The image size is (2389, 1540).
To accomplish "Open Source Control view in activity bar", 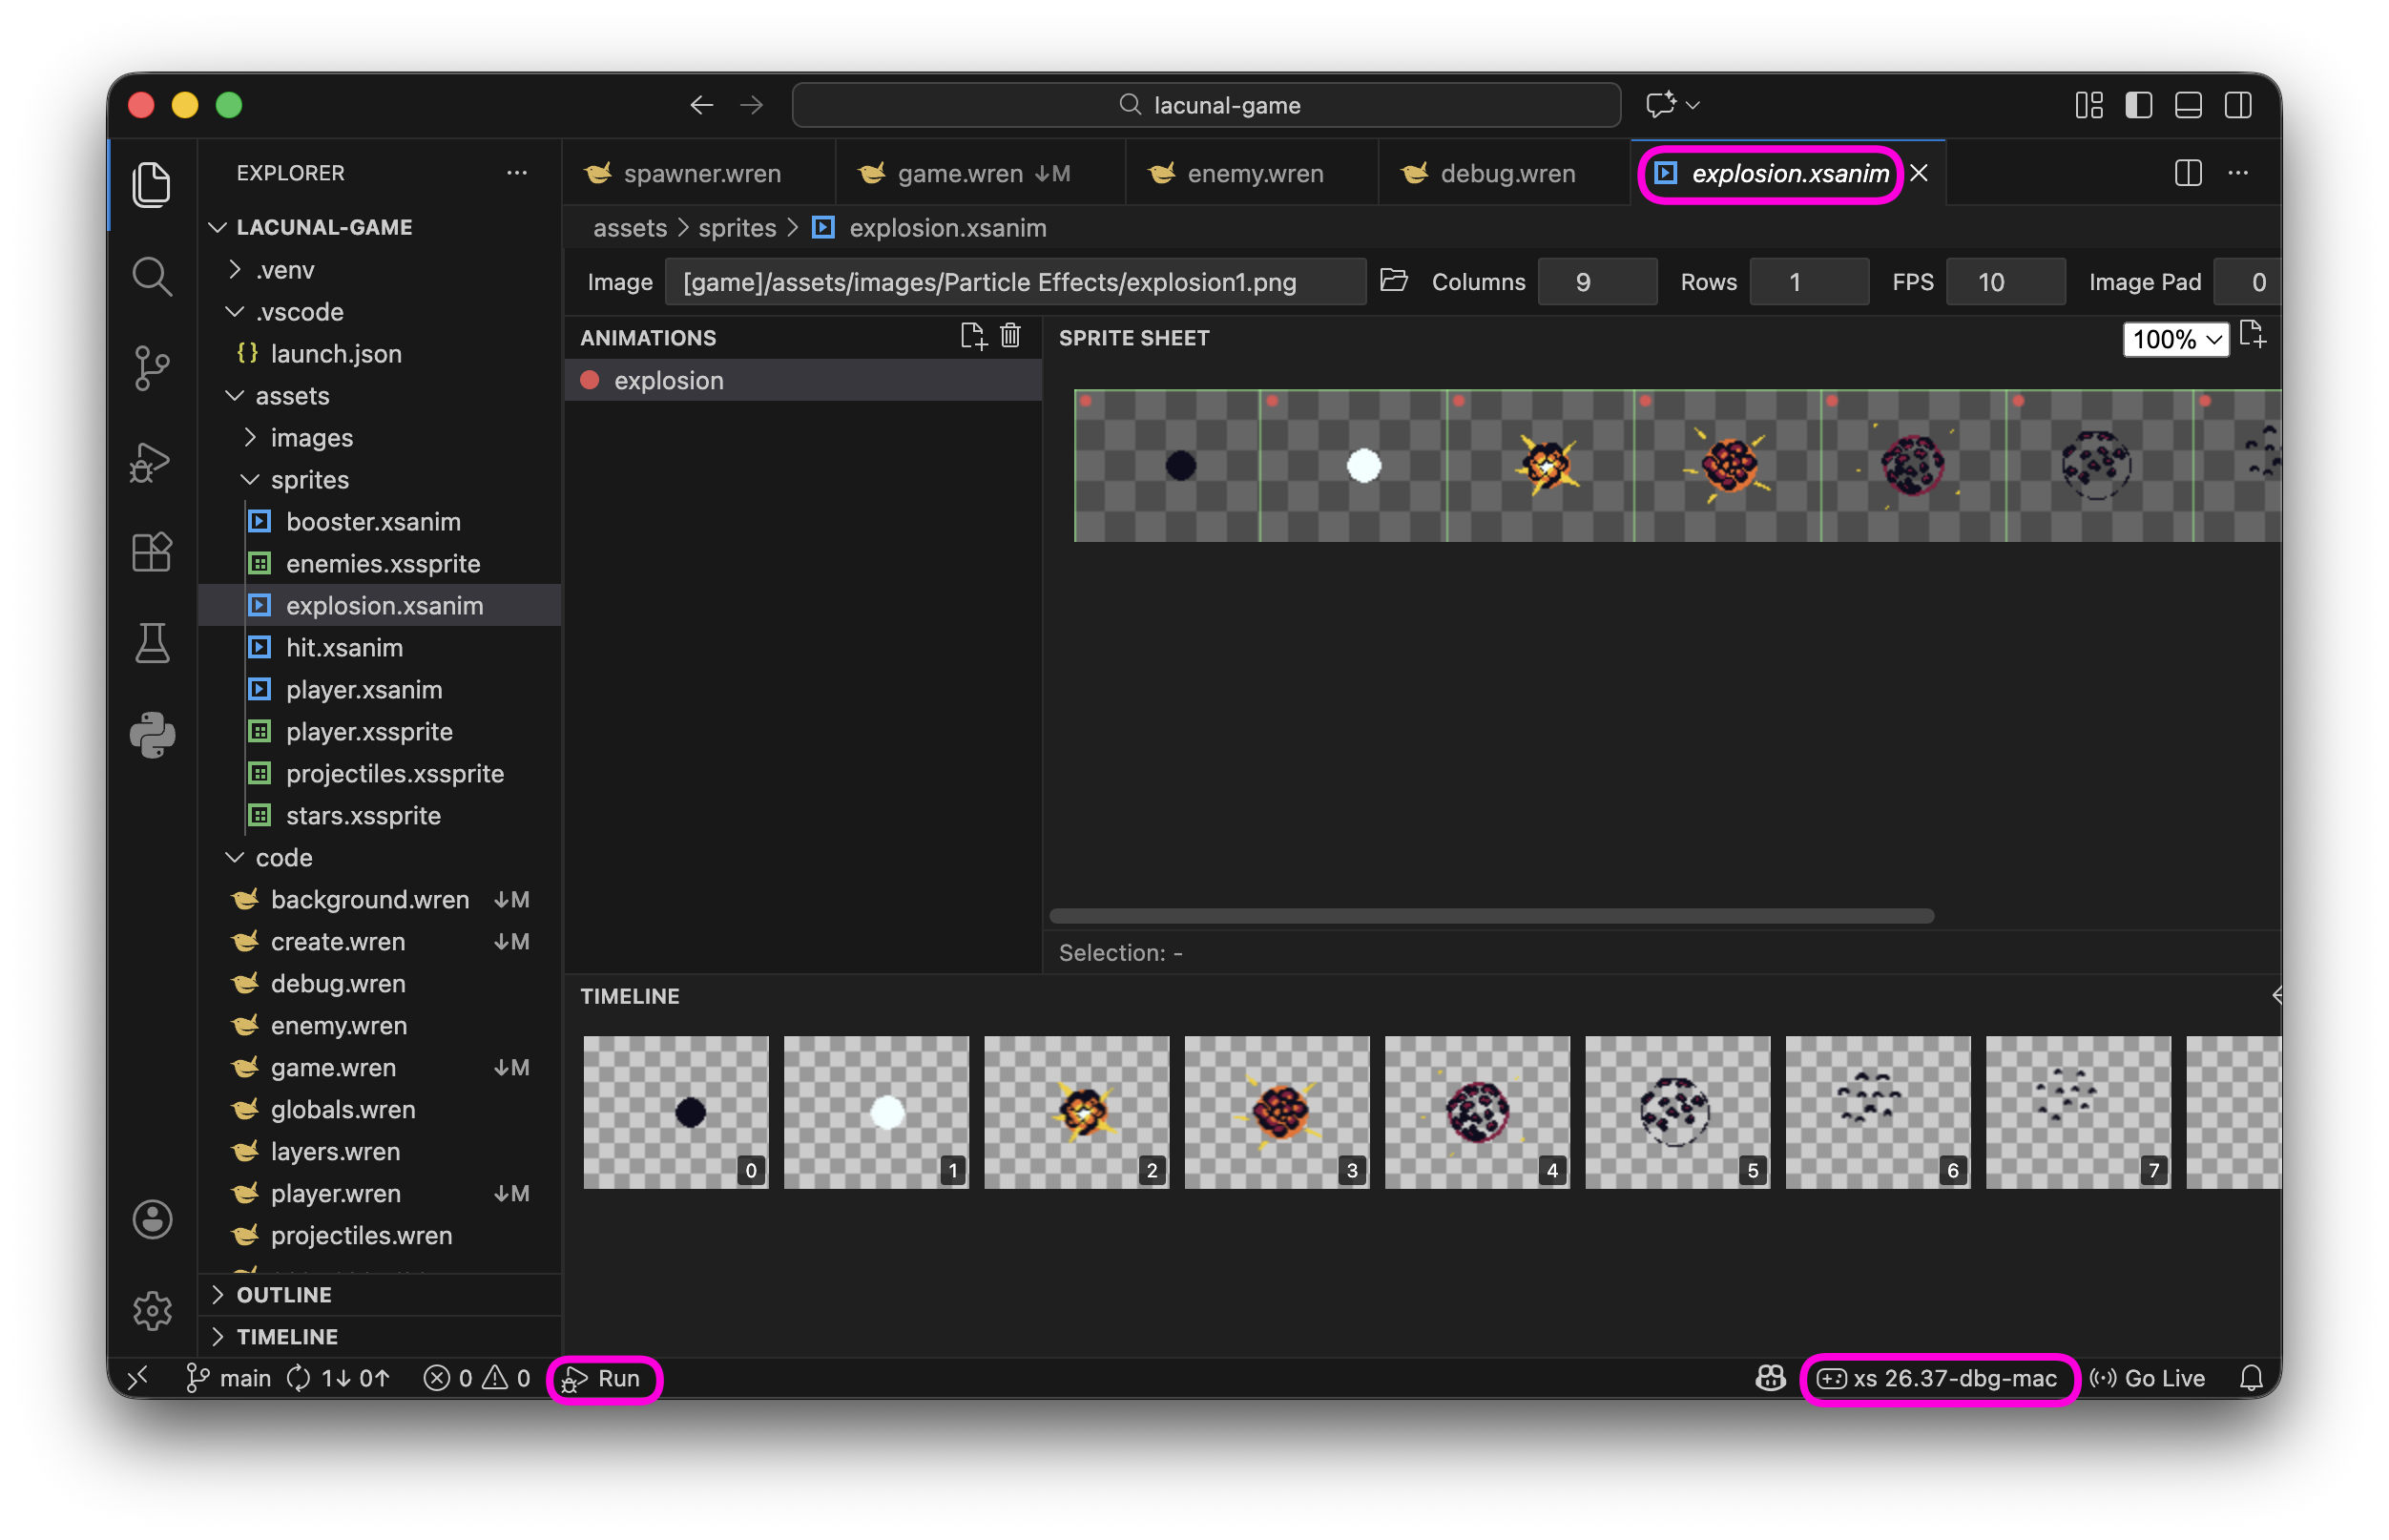I will [152, 368].
